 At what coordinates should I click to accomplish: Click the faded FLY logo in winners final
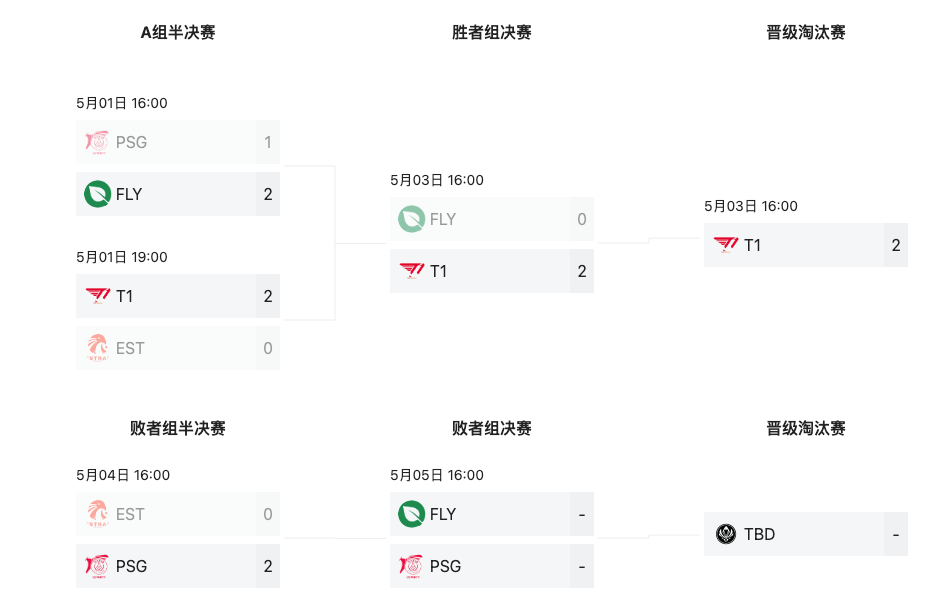coord(411,220)
